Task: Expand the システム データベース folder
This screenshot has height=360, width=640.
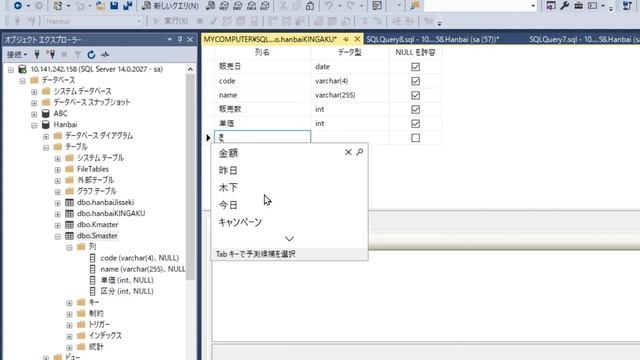Action: coord(34,91)
